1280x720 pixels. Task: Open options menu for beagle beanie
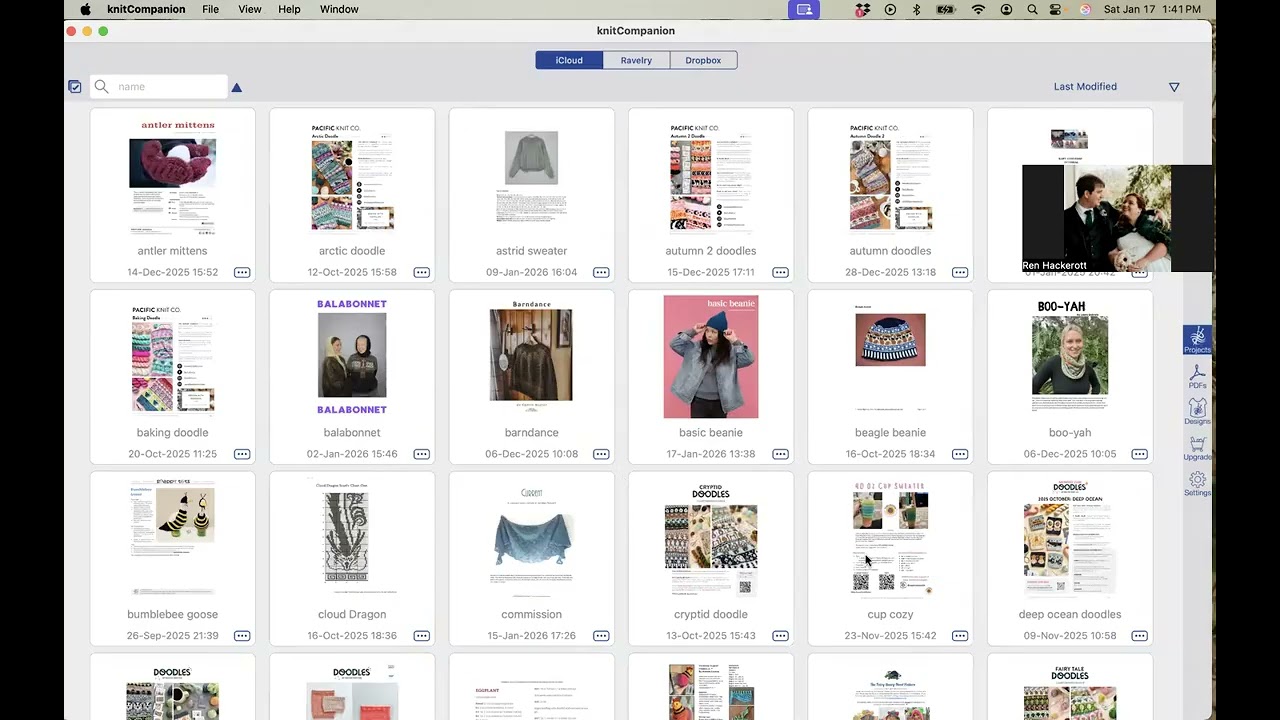960,454
